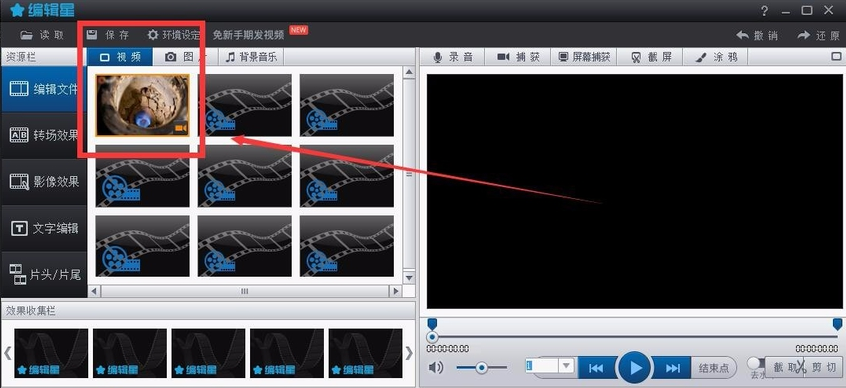846x388 pixels.
Task: Skip to the next clip
Action: click(672, 368)
